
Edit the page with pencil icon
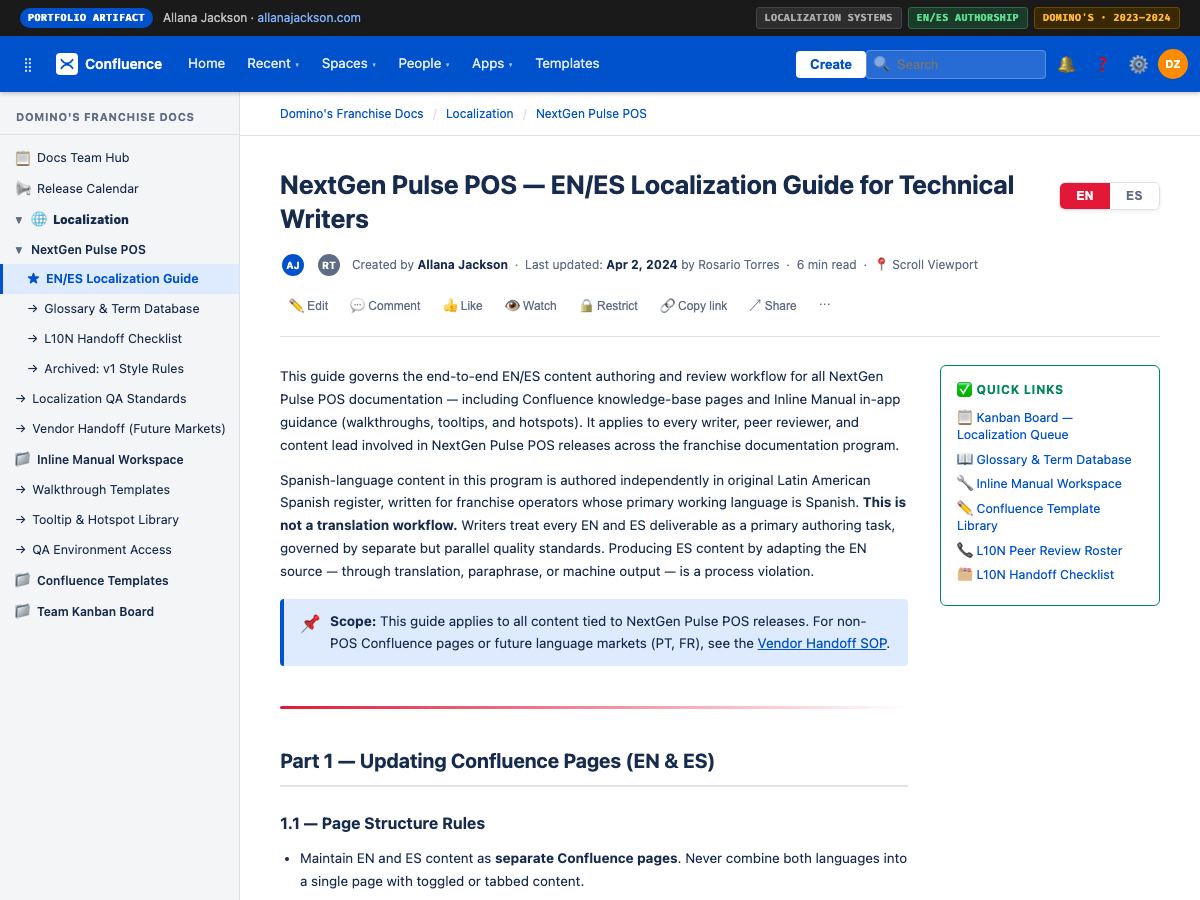click(x=308, y=306)
